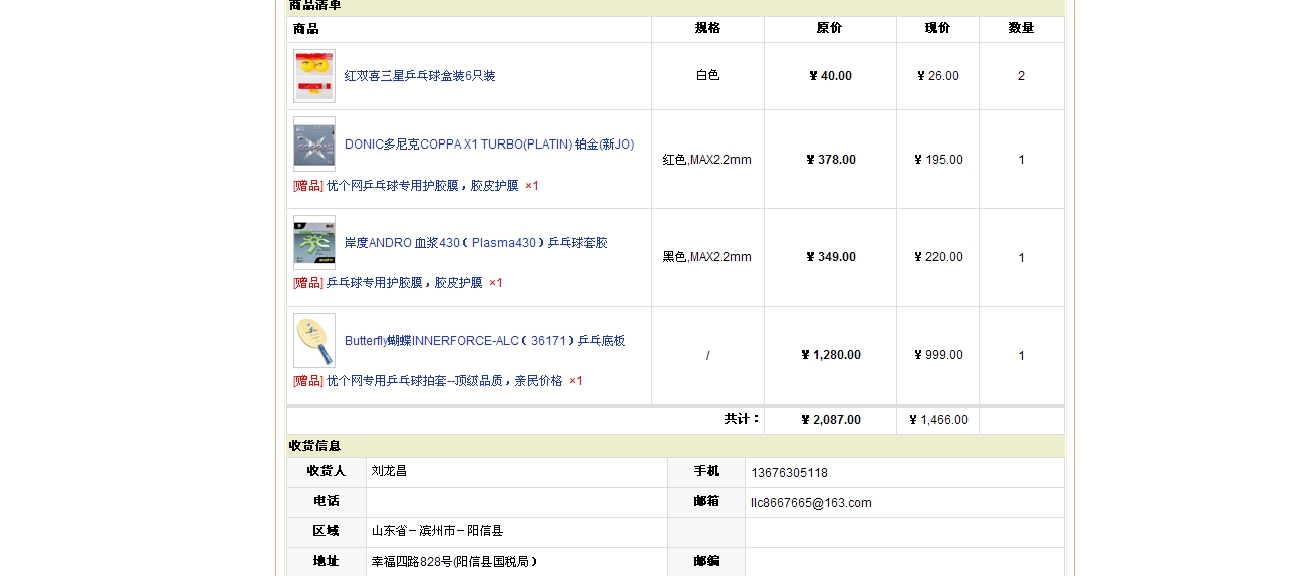Click the spec value 黑色,MAX2.2mm
The width and height of the screenshot is (1291, 576).
pyautogui.click(x=707, y=257)
